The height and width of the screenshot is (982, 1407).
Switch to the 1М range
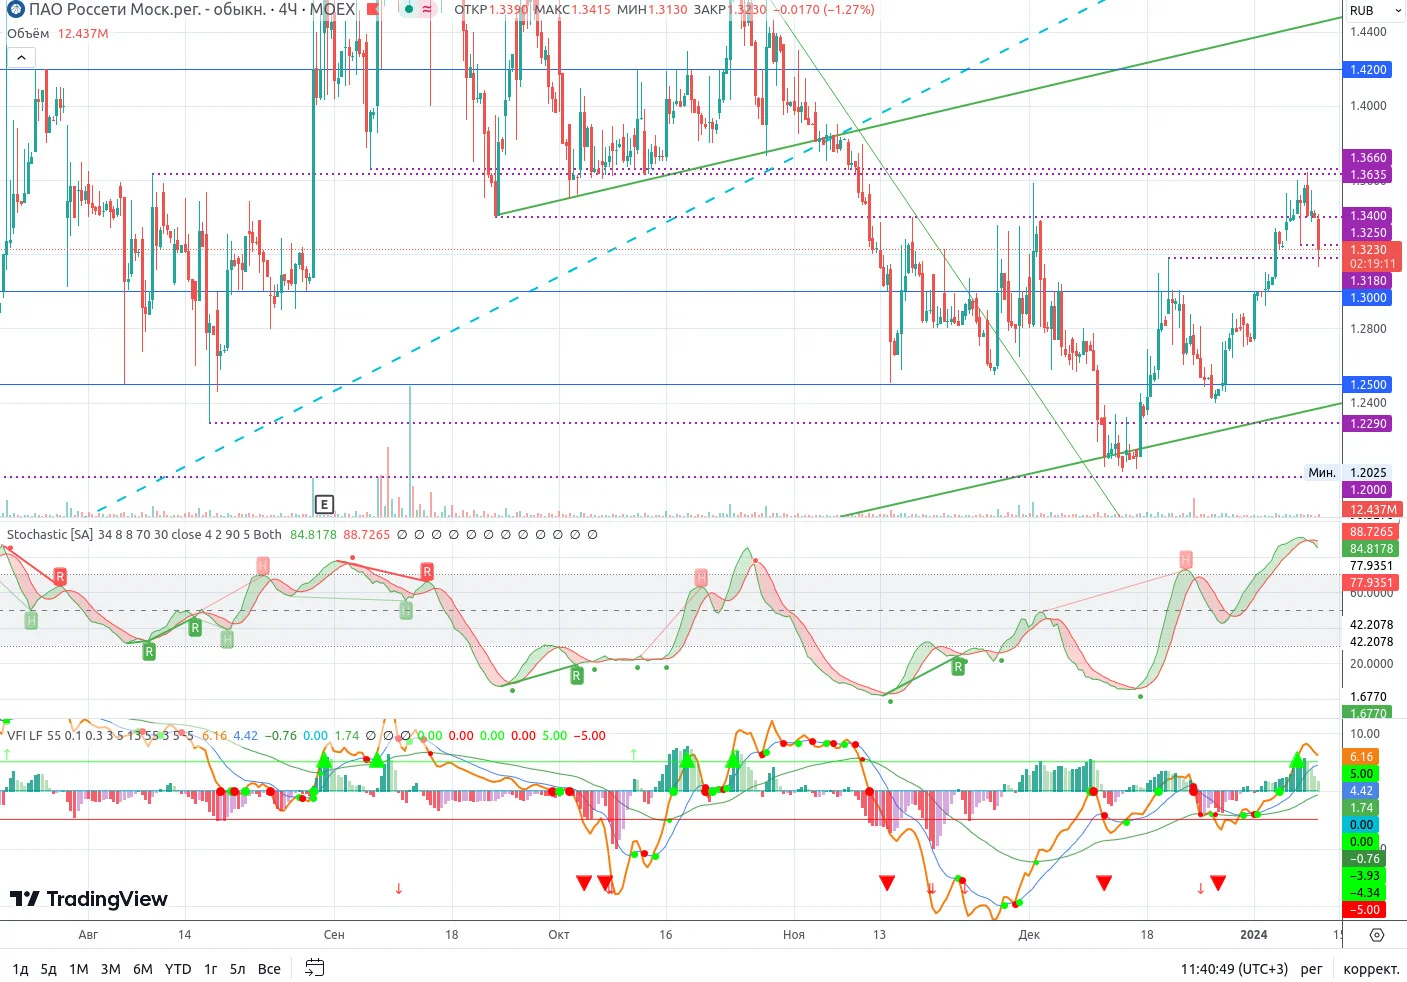coord(79,969)
